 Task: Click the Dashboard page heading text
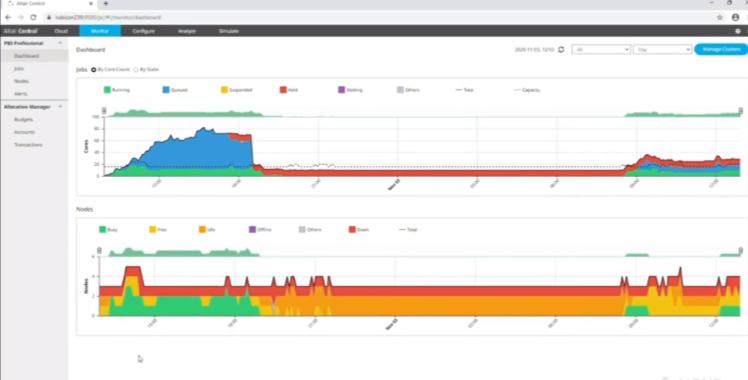tap(91, 50)
